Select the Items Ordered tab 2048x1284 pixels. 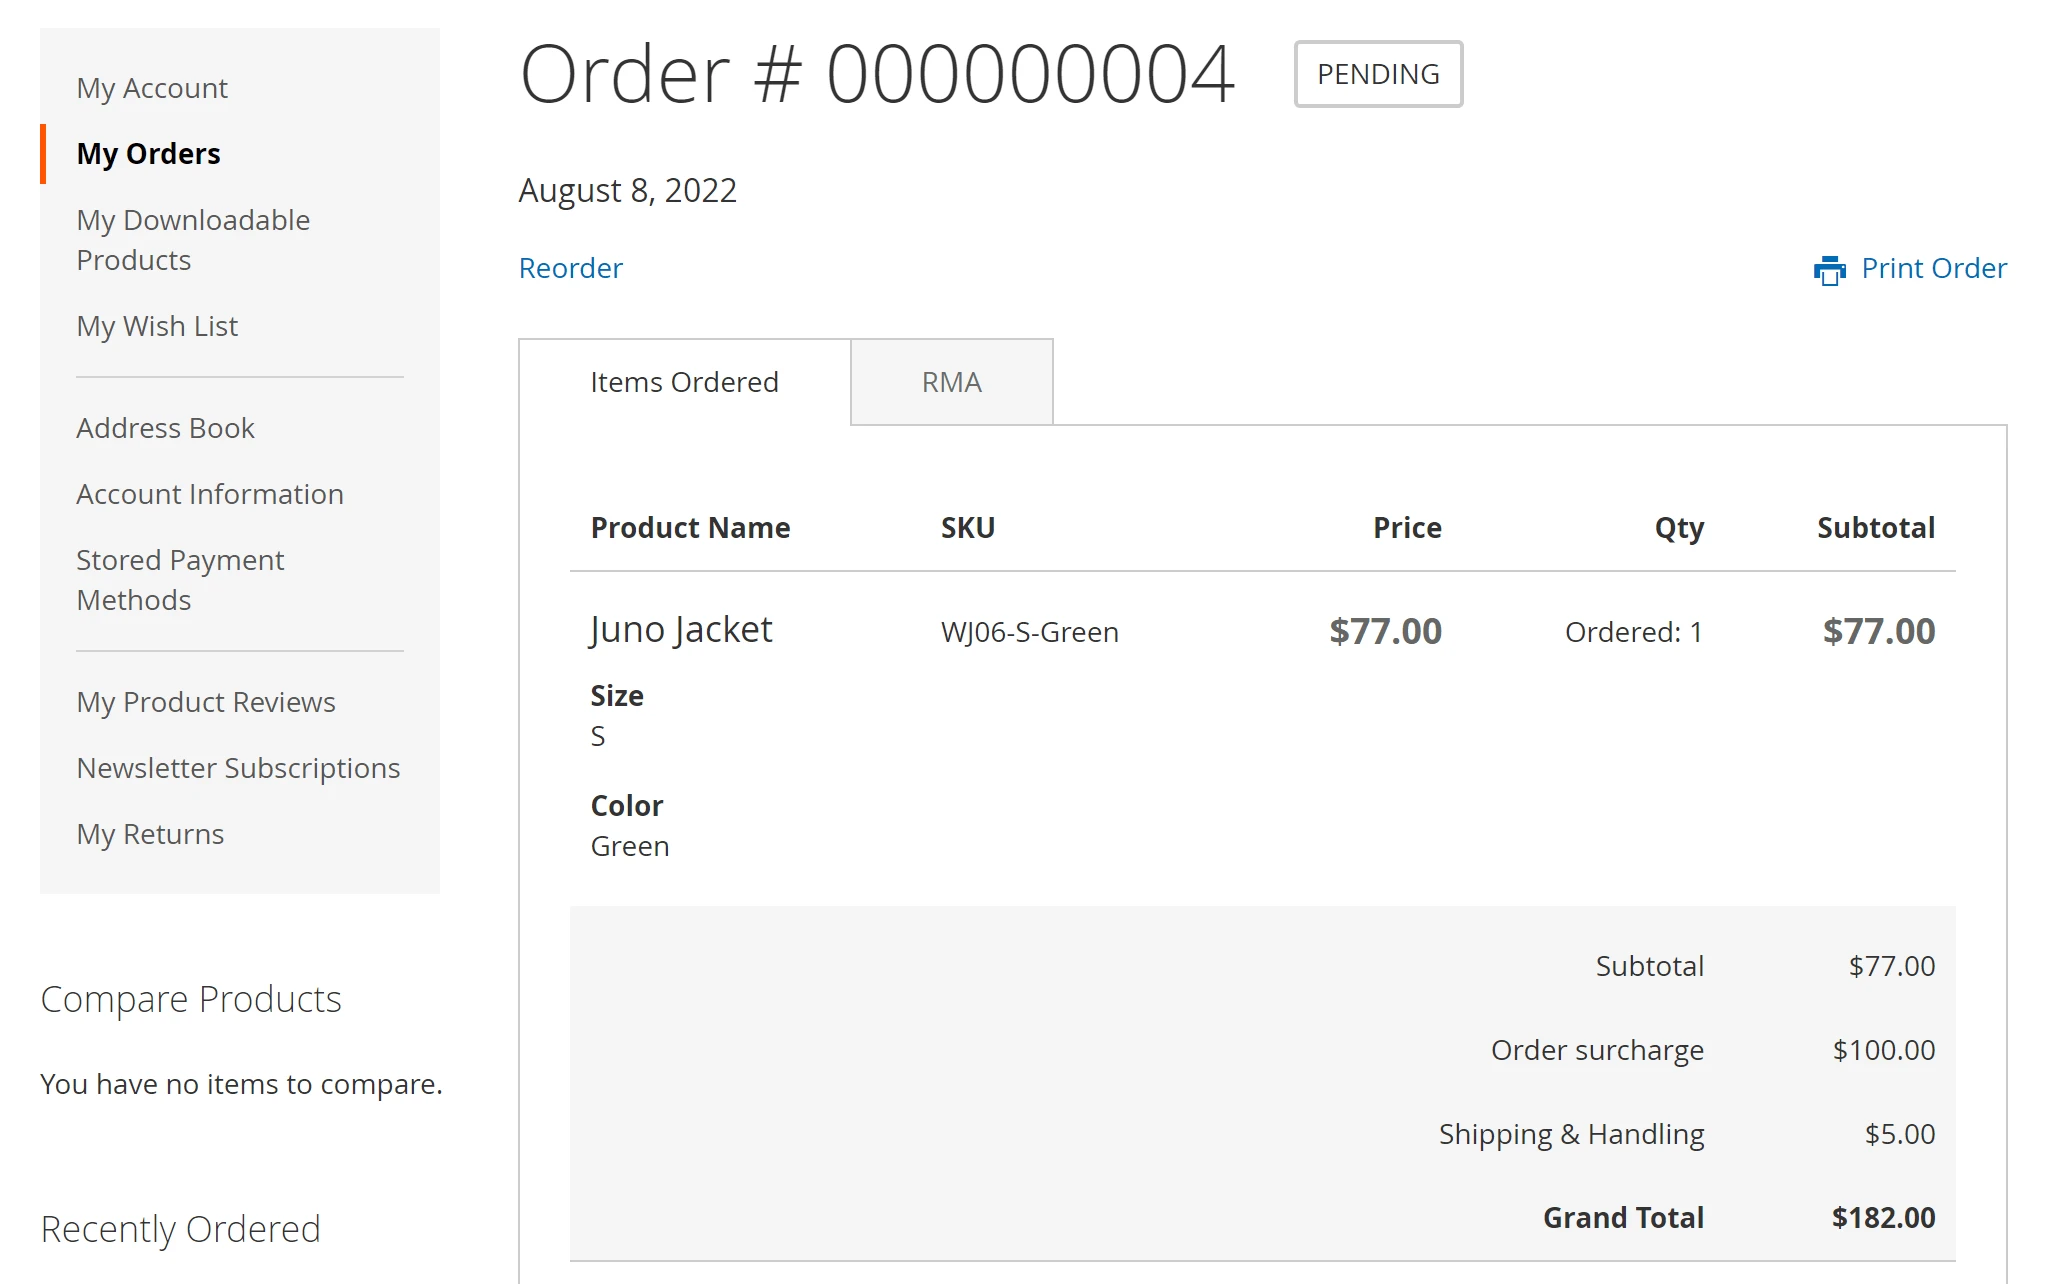684,382
